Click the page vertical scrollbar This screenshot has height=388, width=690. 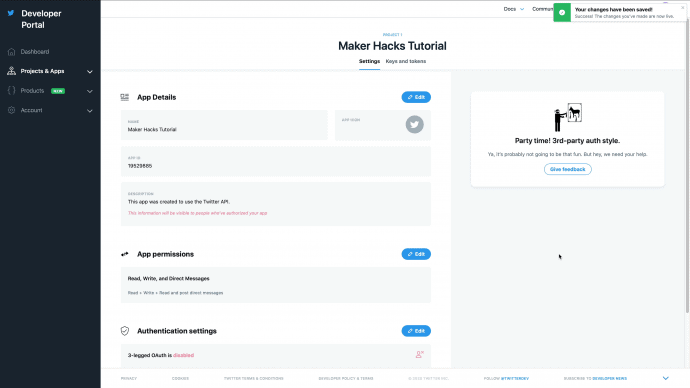(687, 165)
